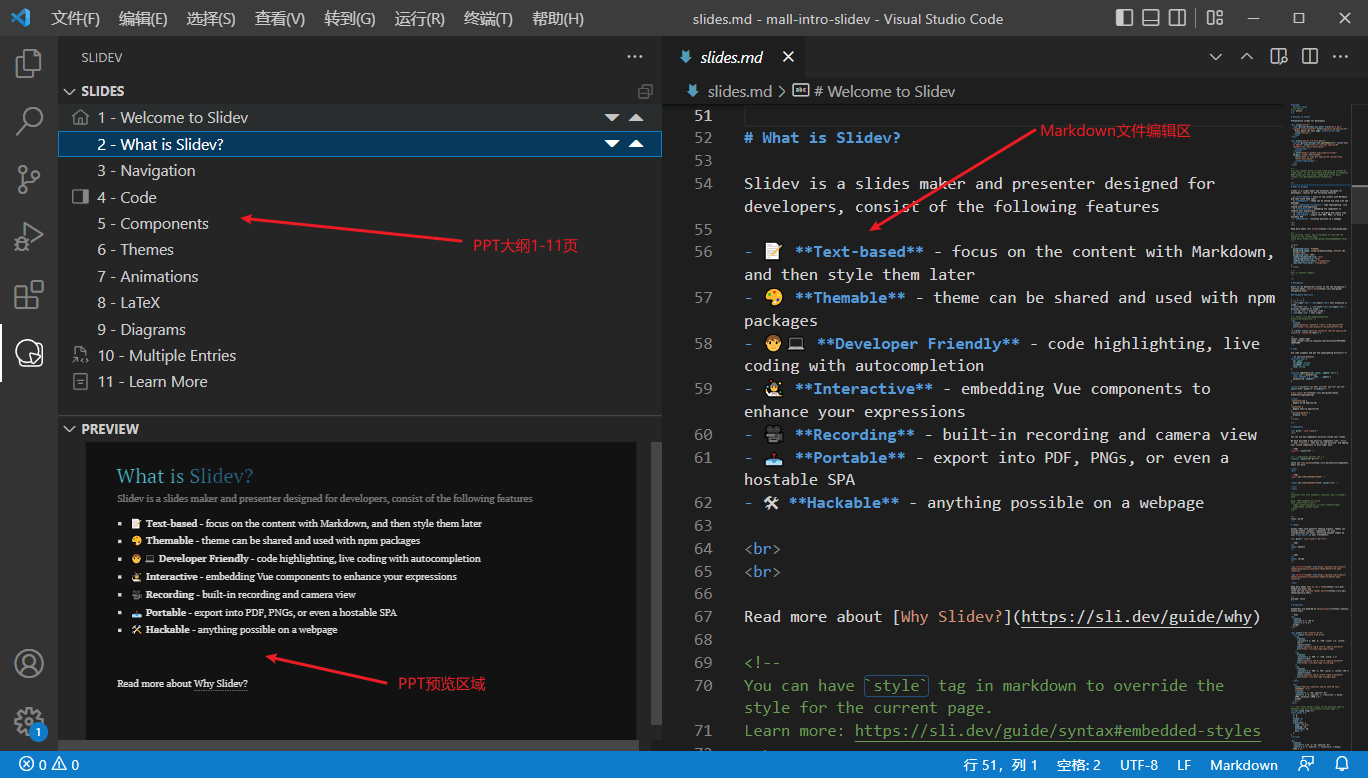Viewport: 1368px width, 778px height.
Task: Toggle the secondary side bar visibility
Action: [1179, 18]
